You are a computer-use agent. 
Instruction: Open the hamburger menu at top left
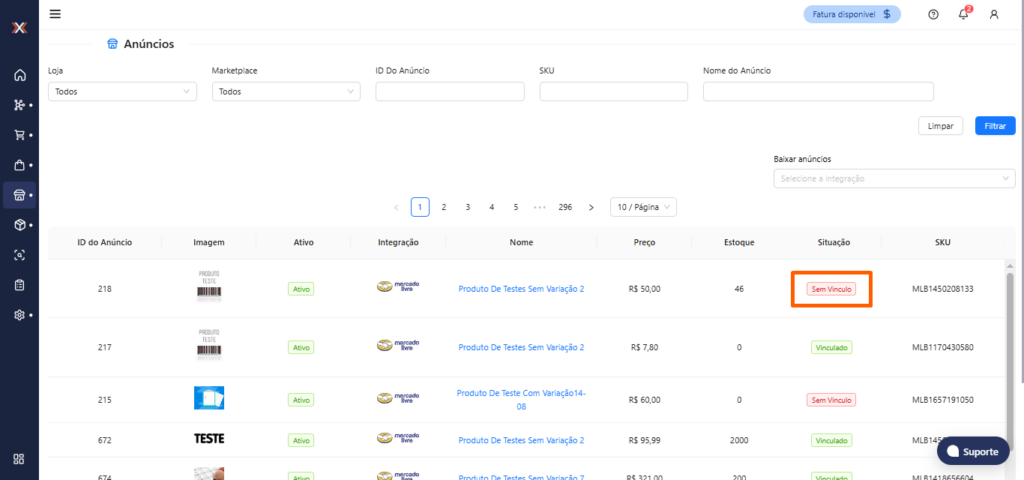[55, 14]
